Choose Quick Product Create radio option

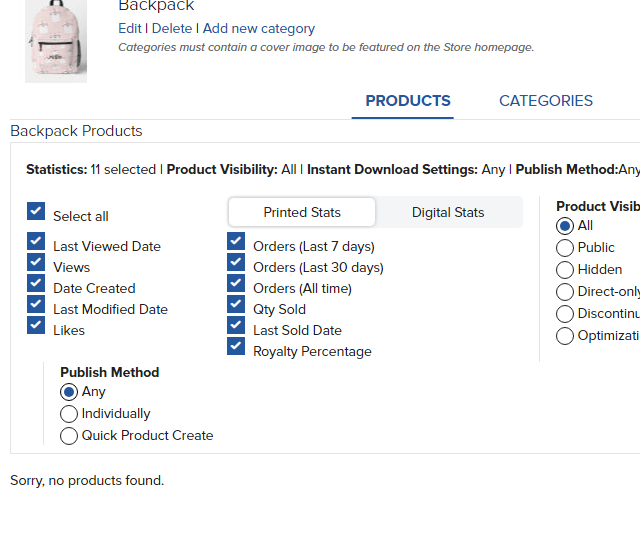click(x=69, y=436)
